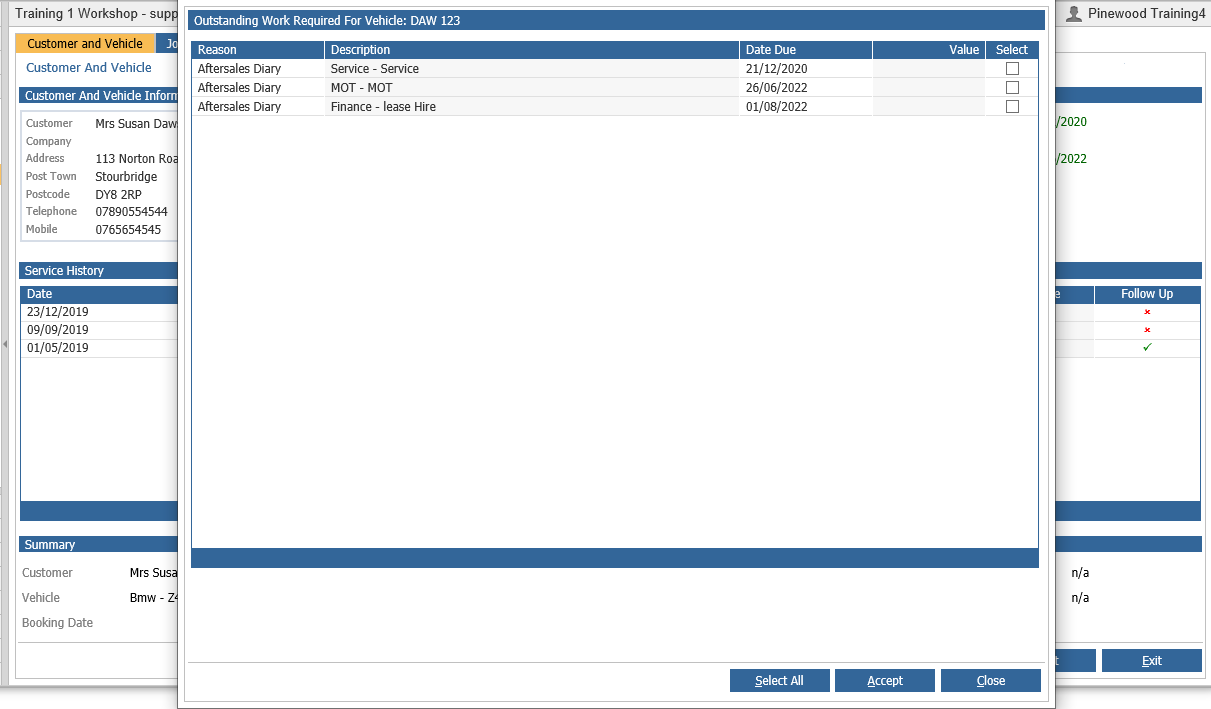Image resolution: width=1211 pixels, height=709 pixels.
Task: Open the Customer and Vehicle tab
Action: [x=85, y=43]
